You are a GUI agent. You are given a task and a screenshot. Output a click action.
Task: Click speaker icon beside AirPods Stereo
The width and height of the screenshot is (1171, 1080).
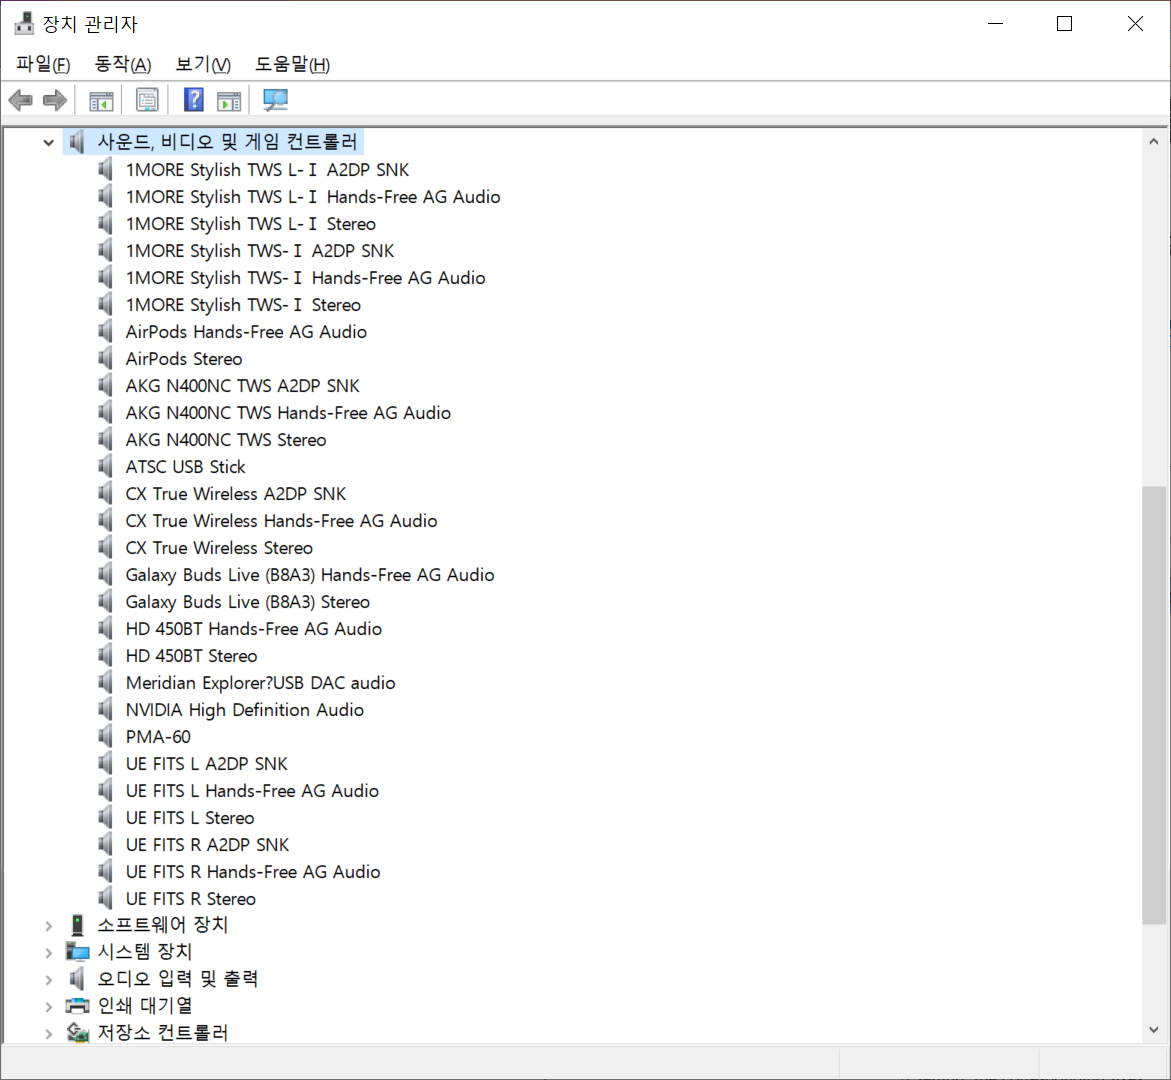105,359
